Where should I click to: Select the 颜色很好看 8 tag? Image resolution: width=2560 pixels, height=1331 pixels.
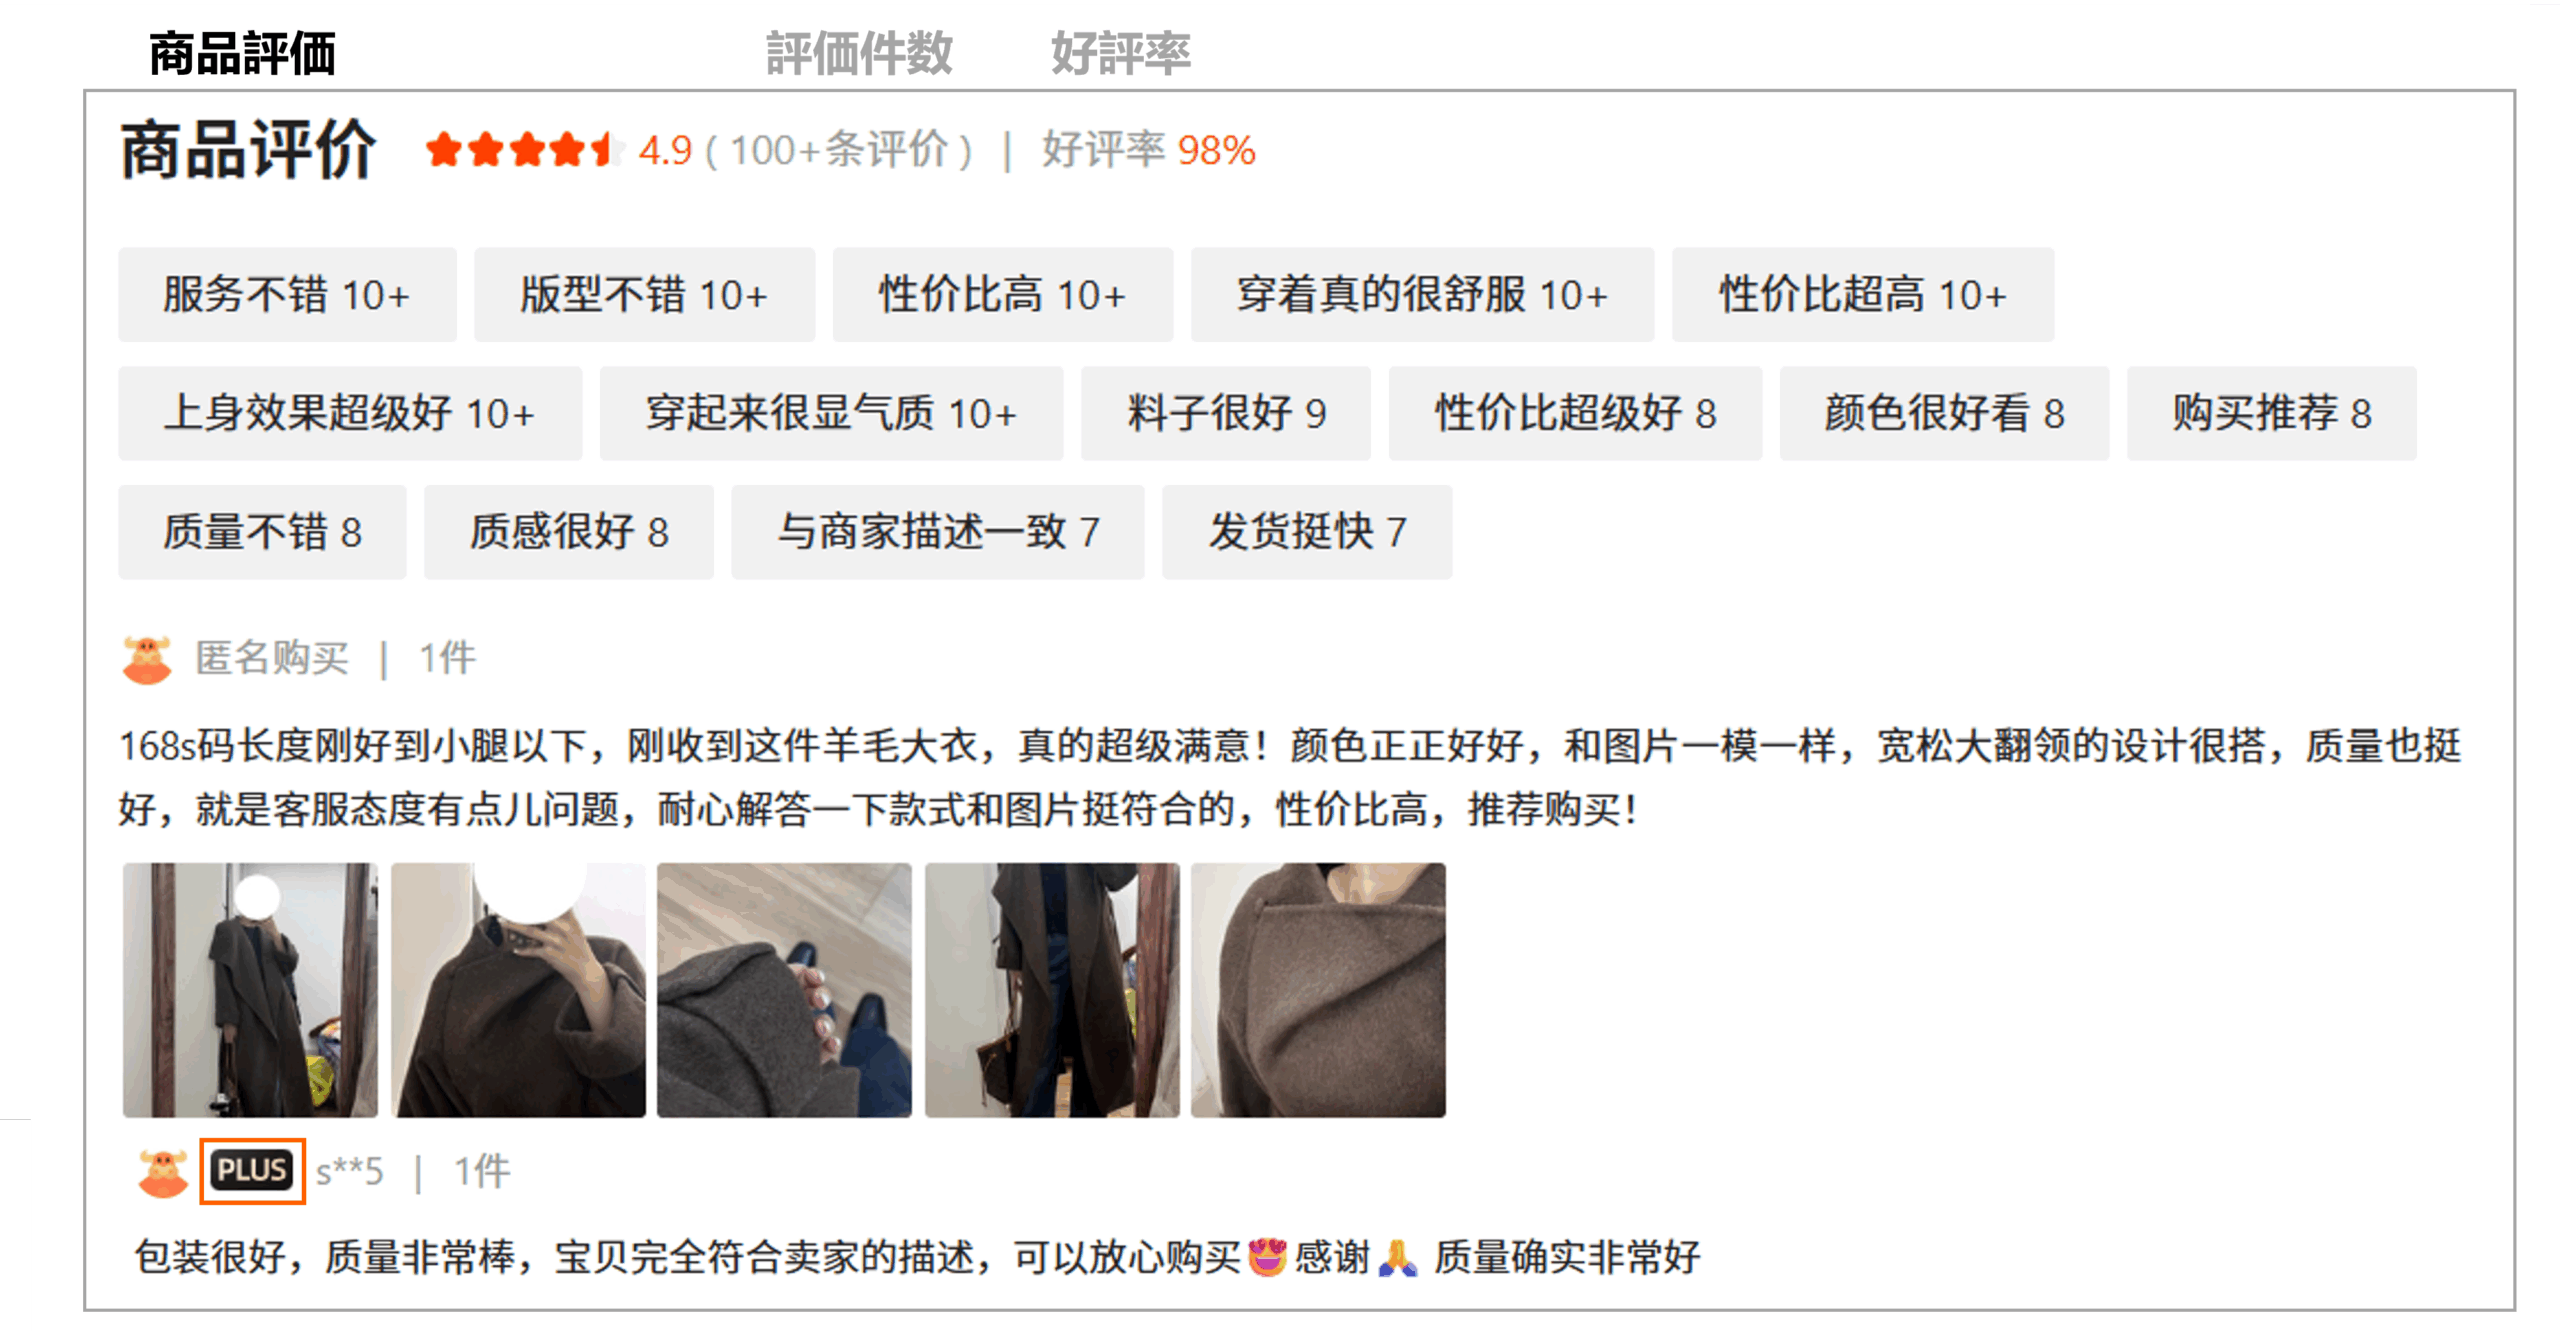click(x=1943, y=413)
